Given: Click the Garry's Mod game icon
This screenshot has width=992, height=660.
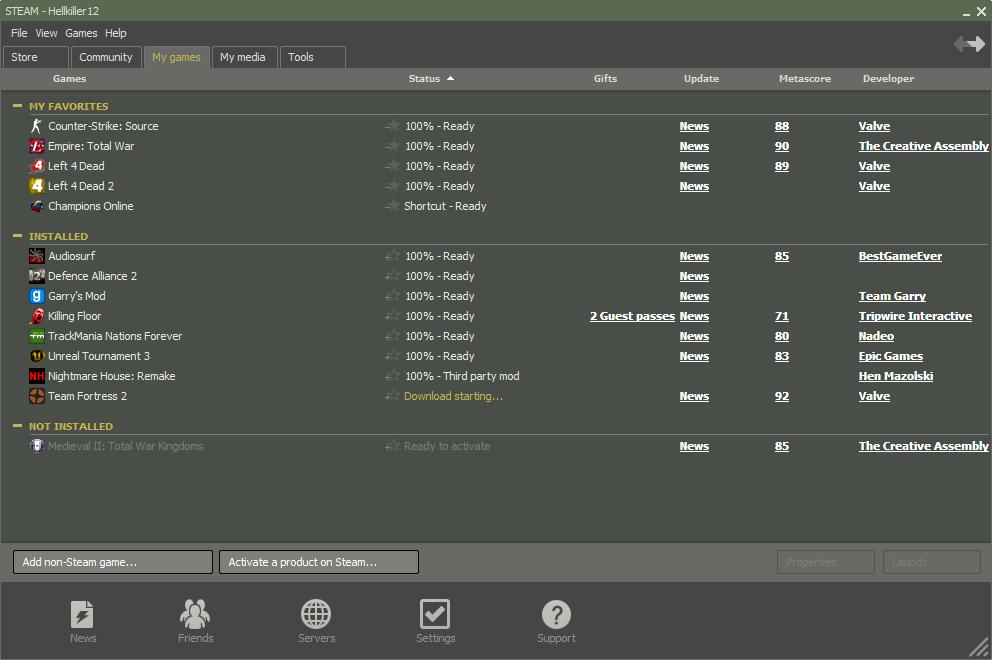Looking at the screenshot, I should [37, 296].
